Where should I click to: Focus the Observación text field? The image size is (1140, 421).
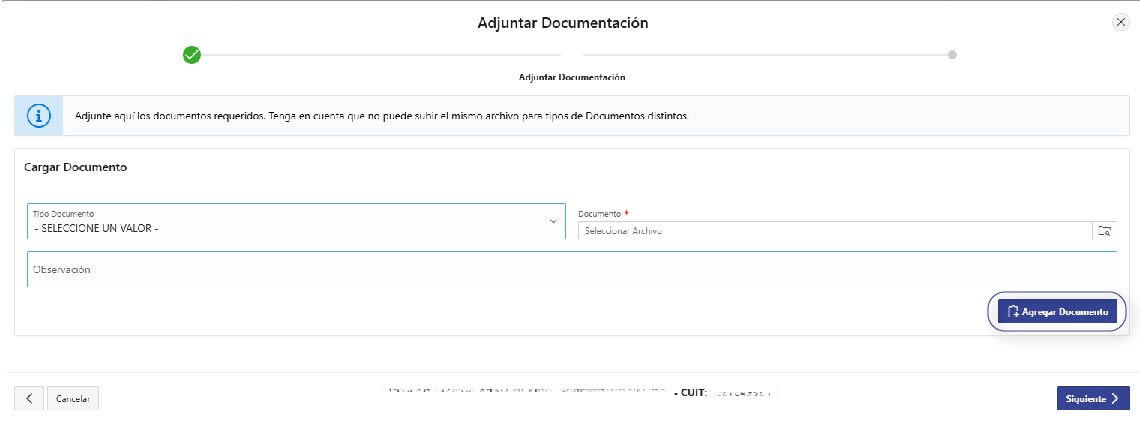[x=570, y=270]
